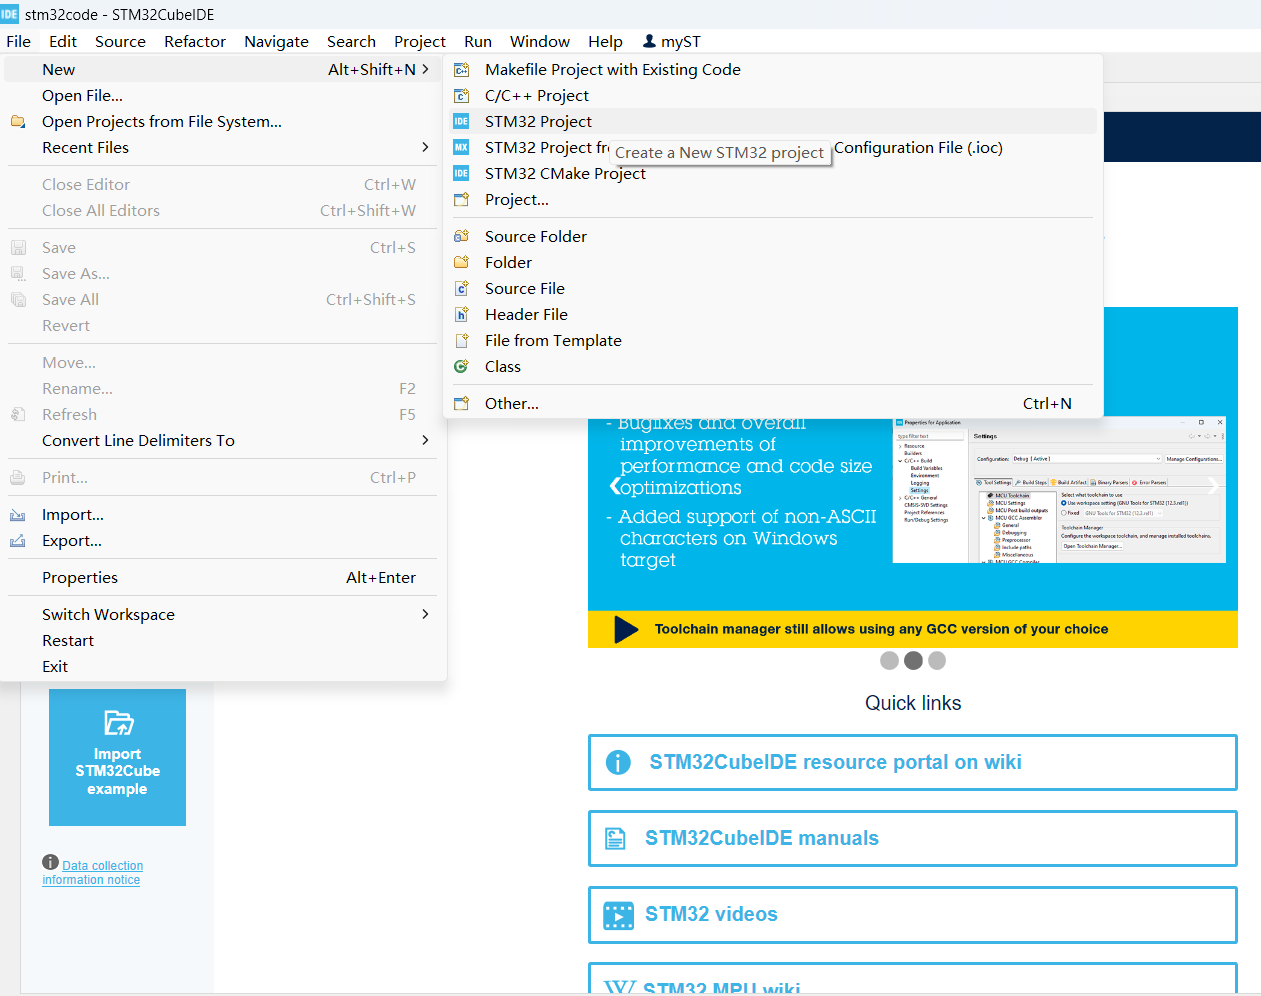Click the MX icon of STM32 Project from ioc
This screenshot has height=996, width=1261.
click(x=461, y=148)
